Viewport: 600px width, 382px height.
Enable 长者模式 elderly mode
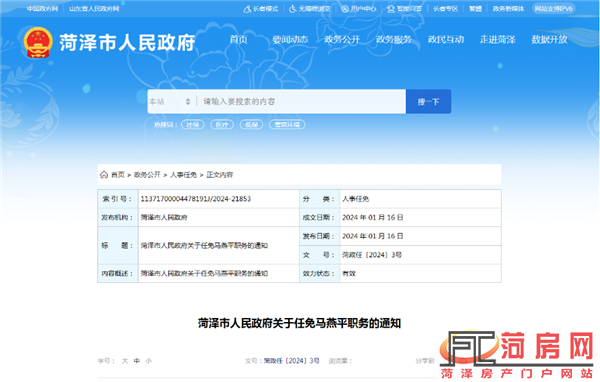[261, 9]
